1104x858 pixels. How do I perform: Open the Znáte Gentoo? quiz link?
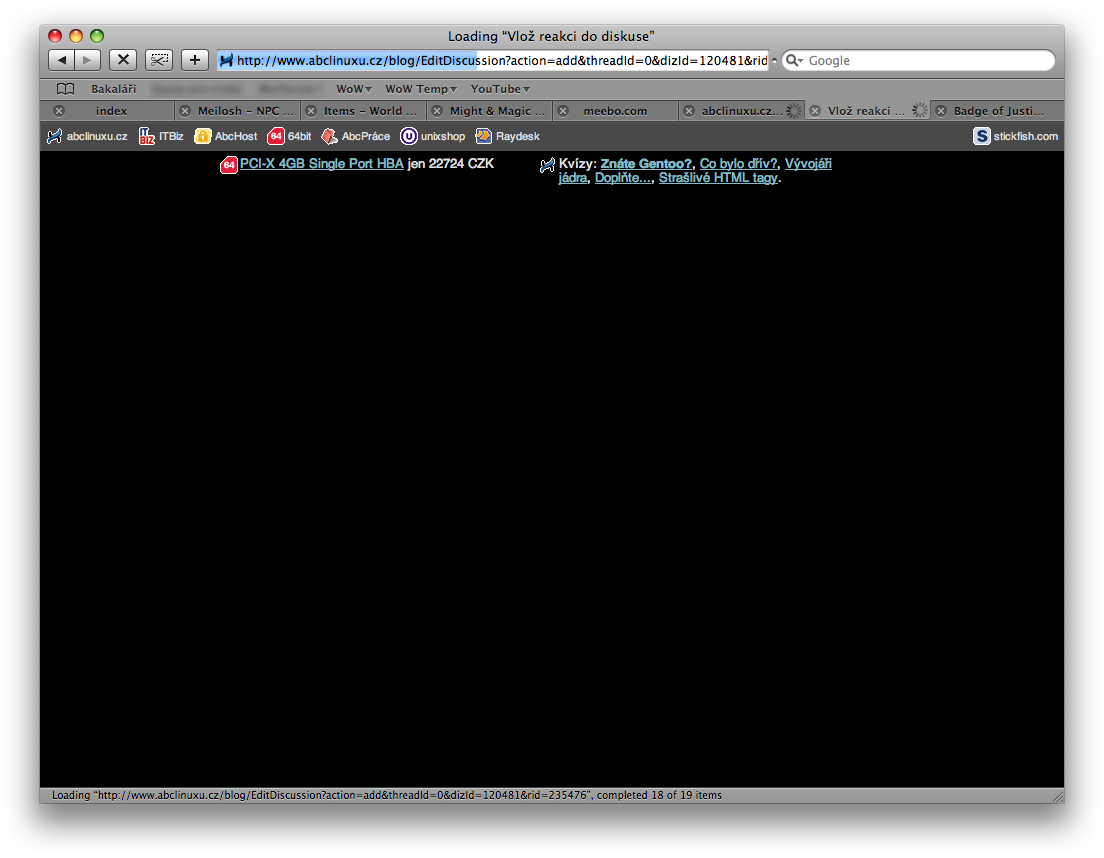coord(646,163)
